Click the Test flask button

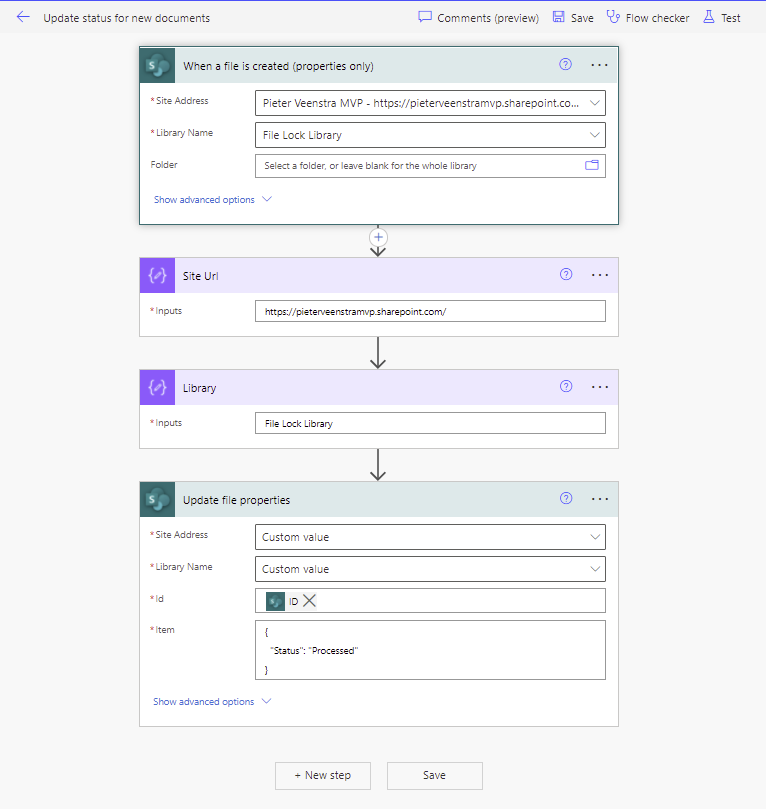pyautogui.click(x=722, y=18)
